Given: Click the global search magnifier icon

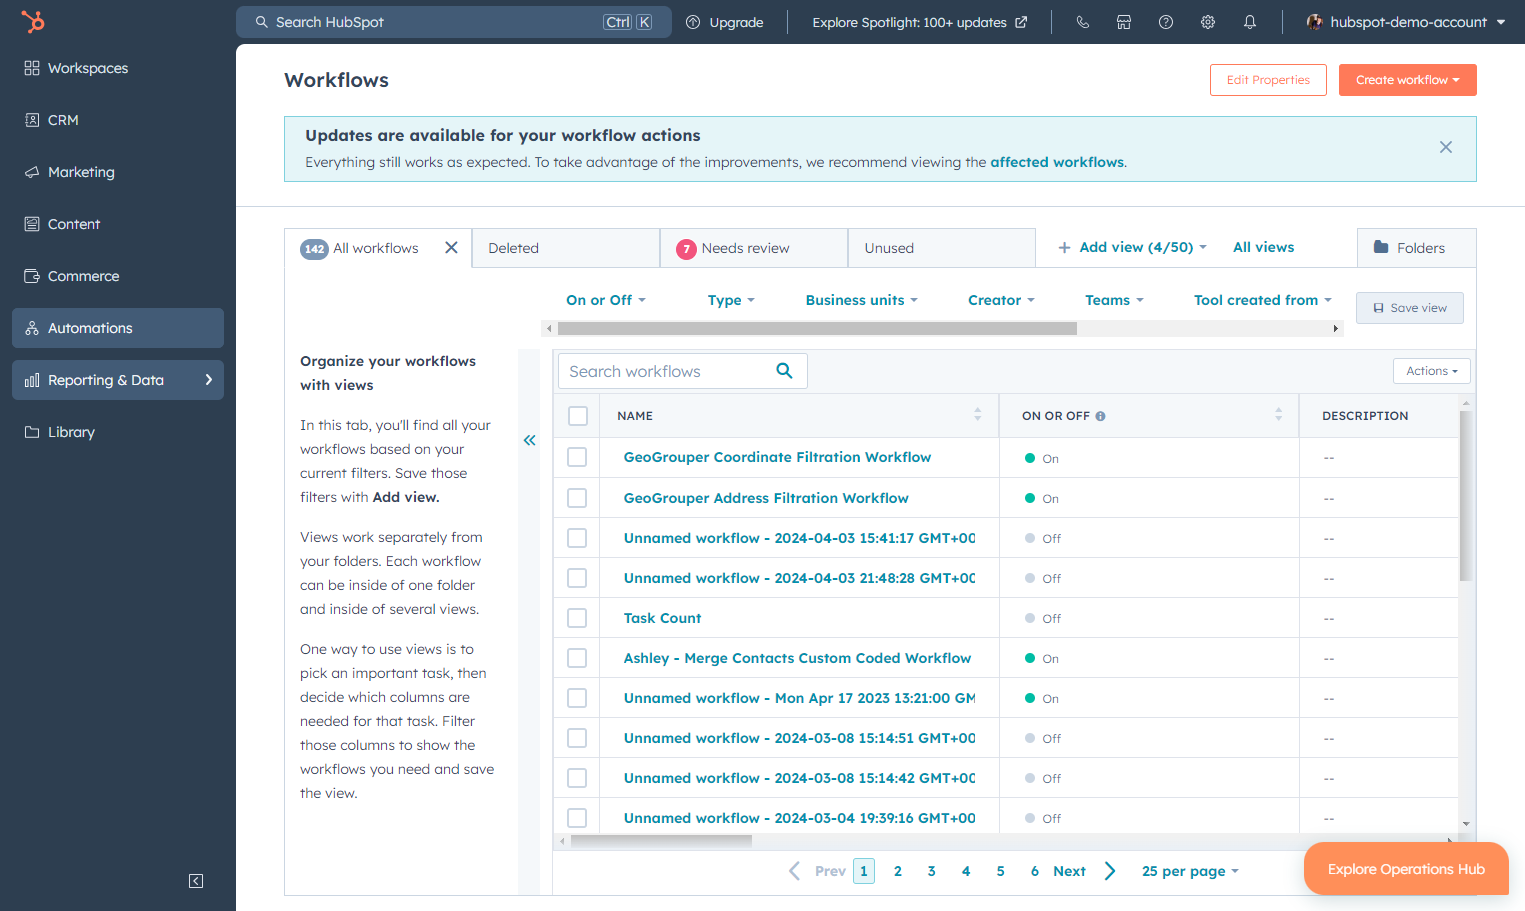Looking at the screenshot, I should click(x=262, y=22).
